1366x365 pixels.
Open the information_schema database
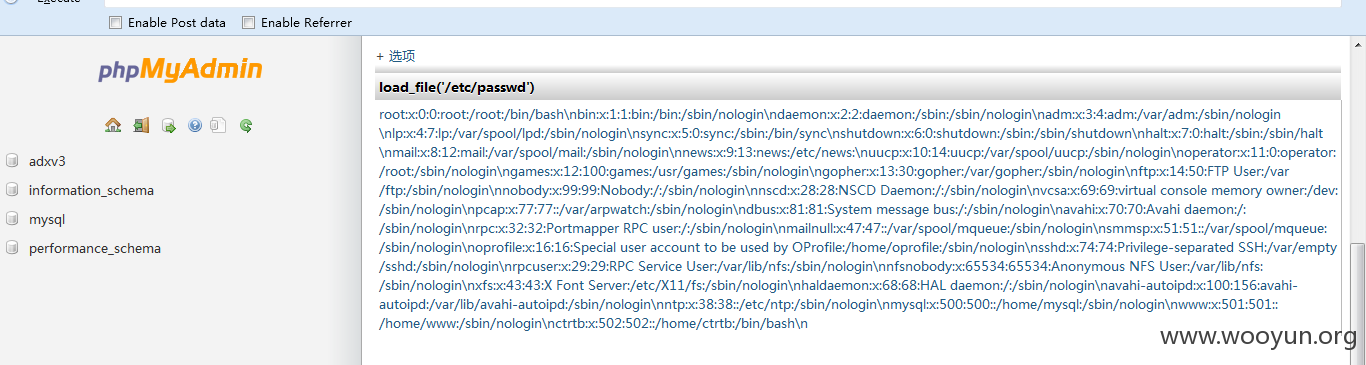pos(91,190)
